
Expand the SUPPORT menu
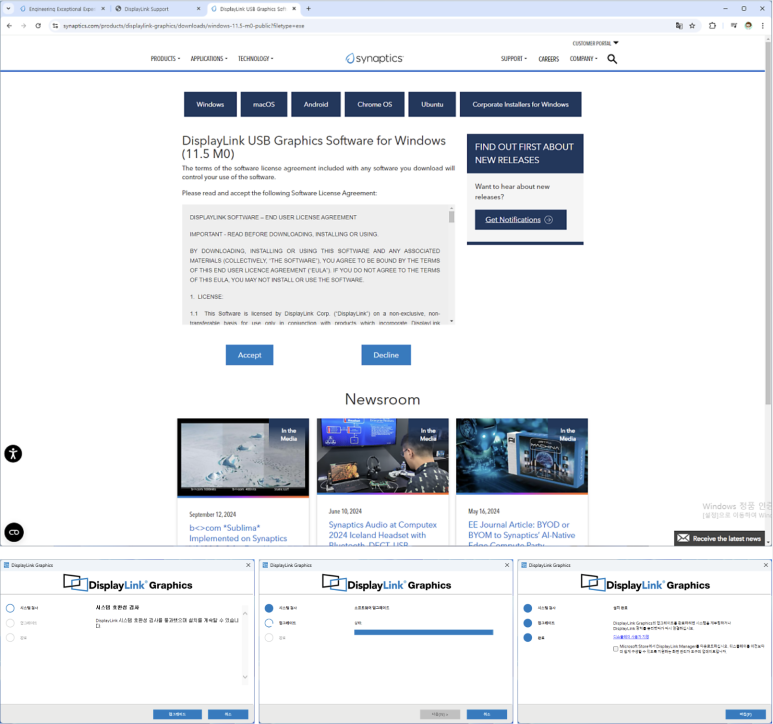[x=514, y=59]
